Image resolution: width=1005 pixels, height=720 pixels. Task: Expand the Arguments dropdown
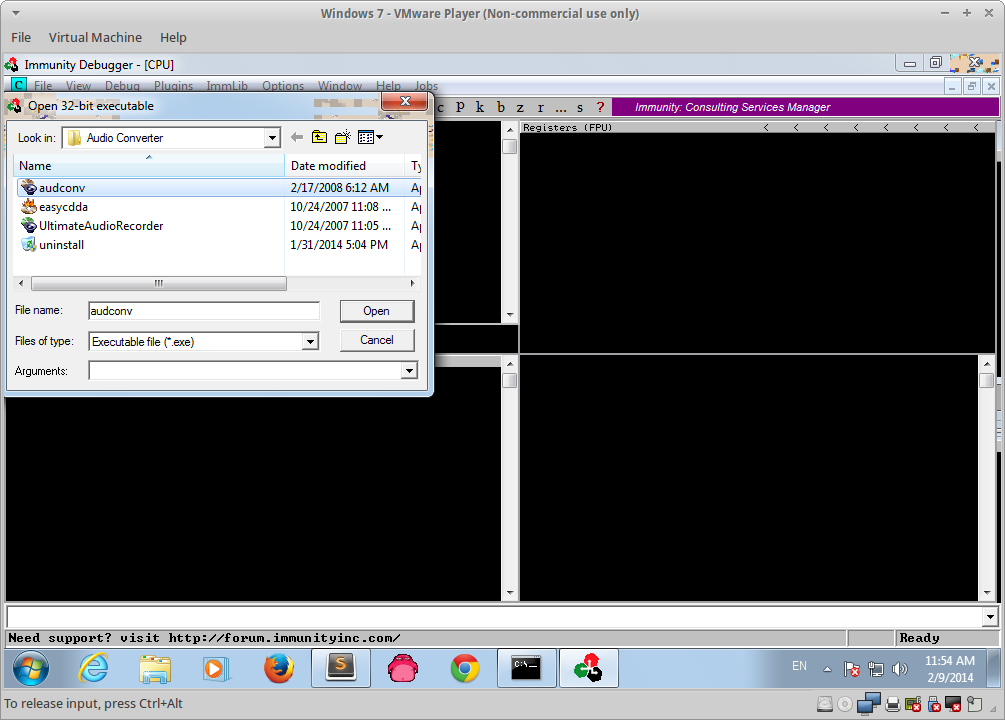coord(409,371)
